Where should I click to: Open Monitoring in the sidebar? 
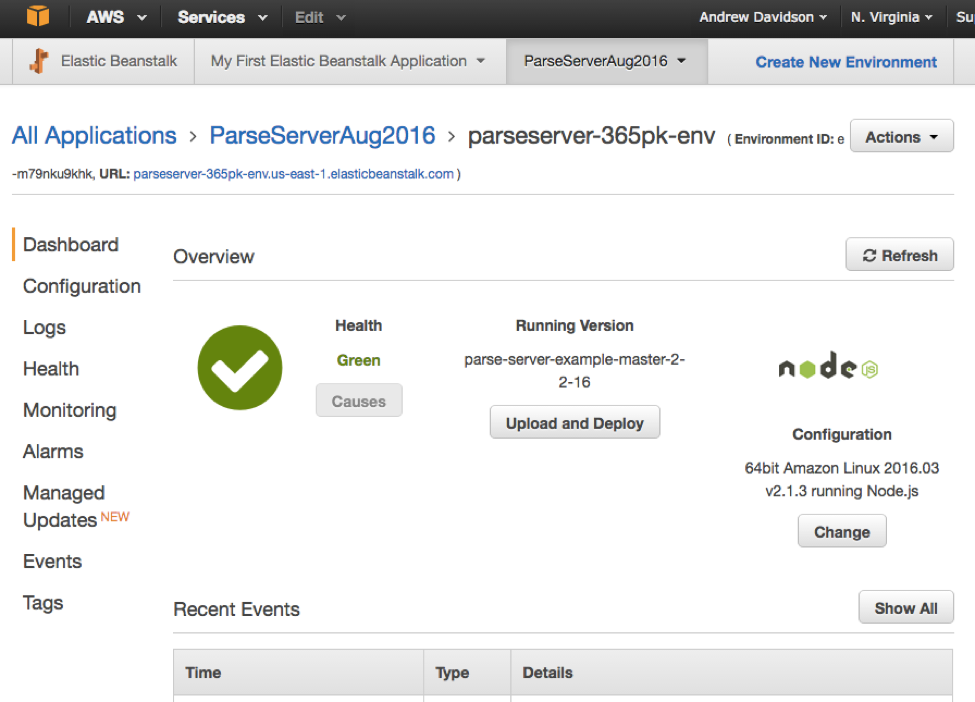[x=70, y=410]
